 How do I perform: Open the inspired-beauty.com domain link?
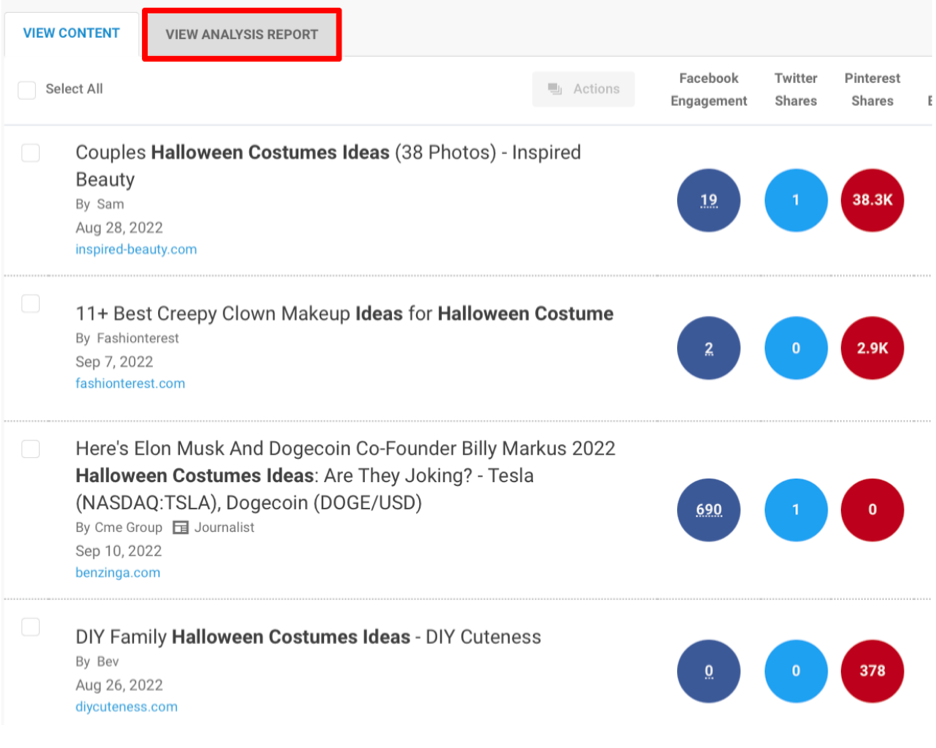tap(136, 249)
